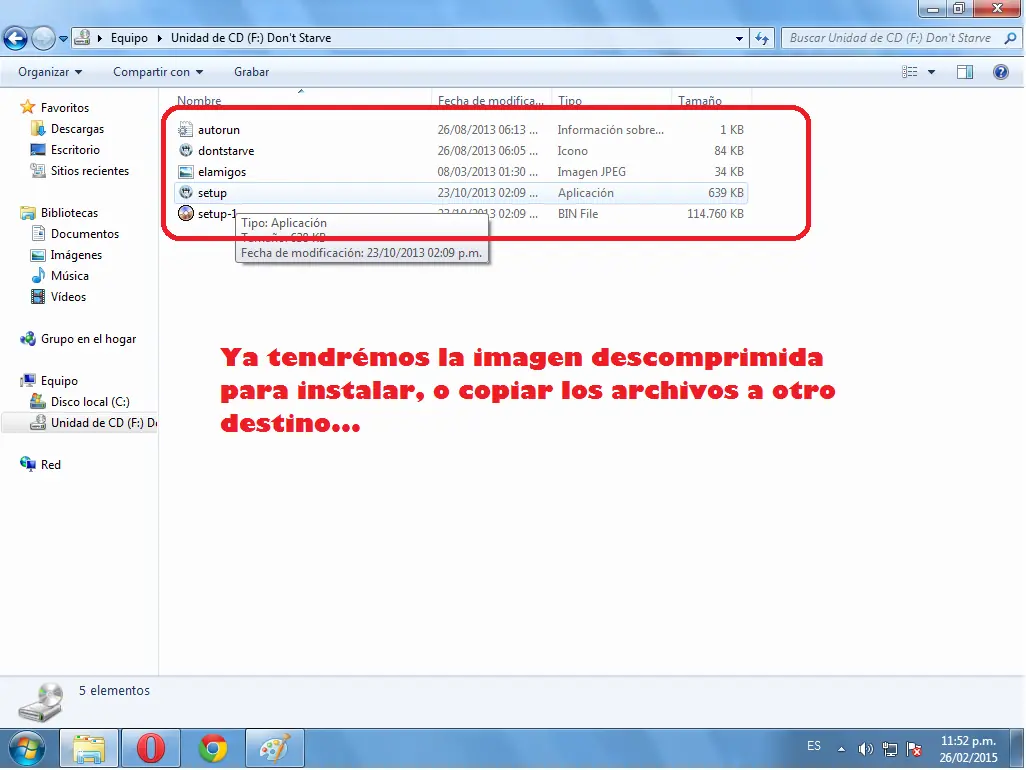Image resolution: width=1026 pixels, height=770 pixels.
Task: Click the magnifier search icon
Action: pos(1010,38)
